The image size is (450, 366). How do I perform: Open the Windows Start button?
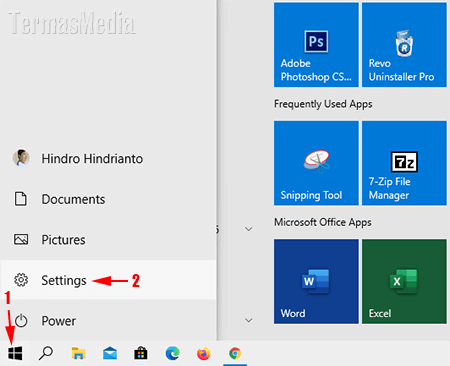tap(15, 353)
